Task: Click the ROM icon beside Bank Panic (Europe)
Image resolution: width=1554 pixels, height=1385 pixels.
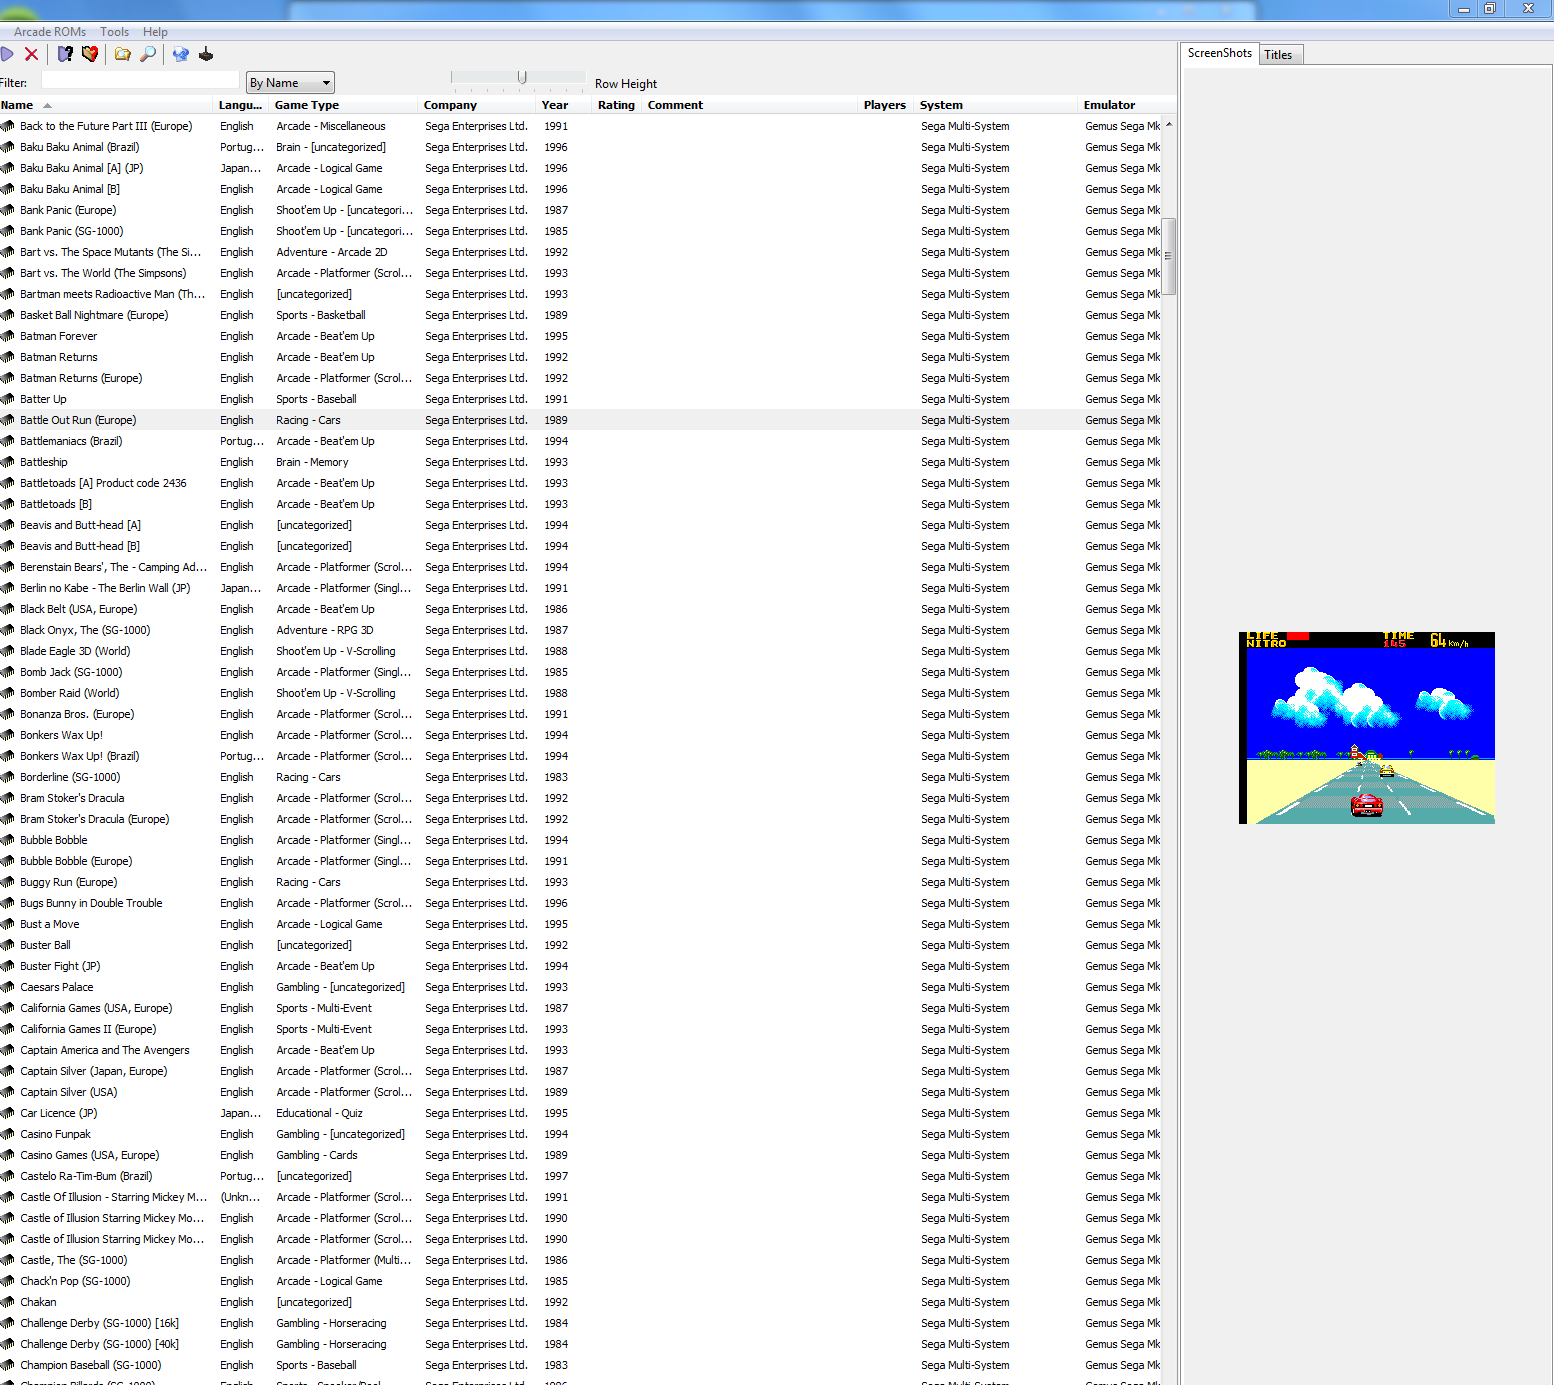Action: 8,210
